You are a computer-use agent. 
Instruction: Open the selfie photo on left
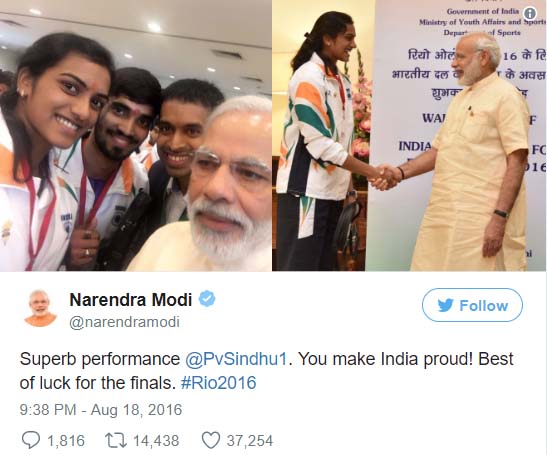[136, 135]
